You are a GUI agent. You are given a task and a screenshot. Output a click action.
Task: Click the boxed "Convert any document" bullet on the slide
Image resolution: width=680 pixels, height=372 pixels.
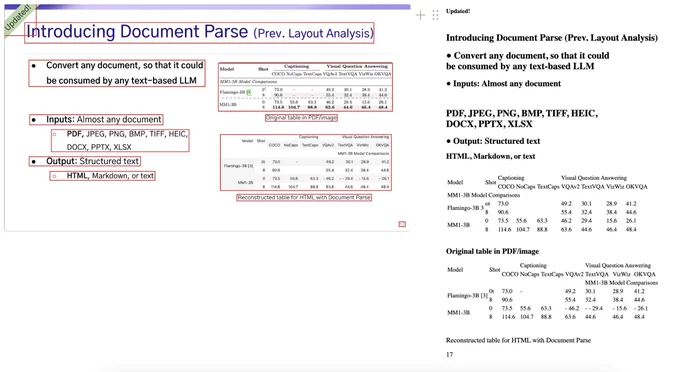117,73
